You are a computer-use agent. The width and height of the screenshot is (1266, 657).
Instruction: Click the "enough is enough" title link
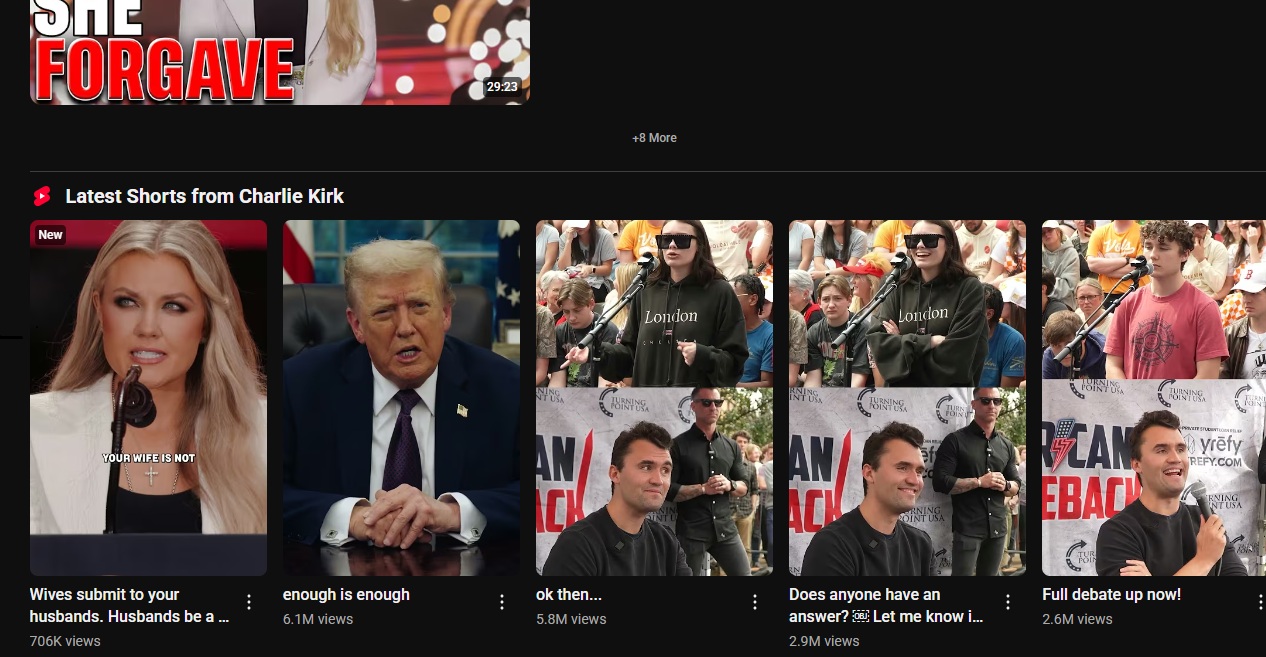click(346, 594)
